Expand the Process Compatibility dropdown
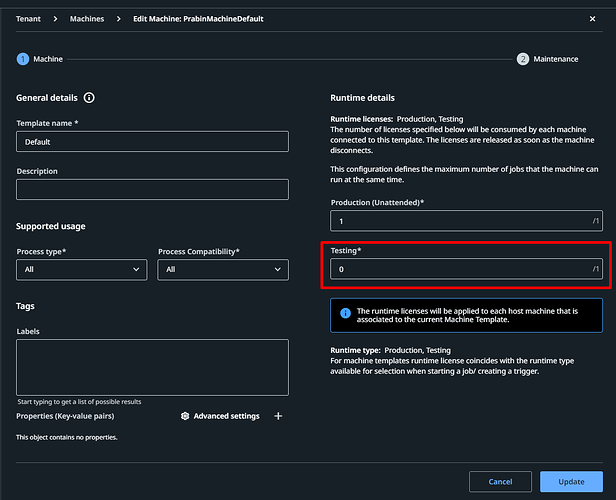616x500 pixels. click(223, 269)
